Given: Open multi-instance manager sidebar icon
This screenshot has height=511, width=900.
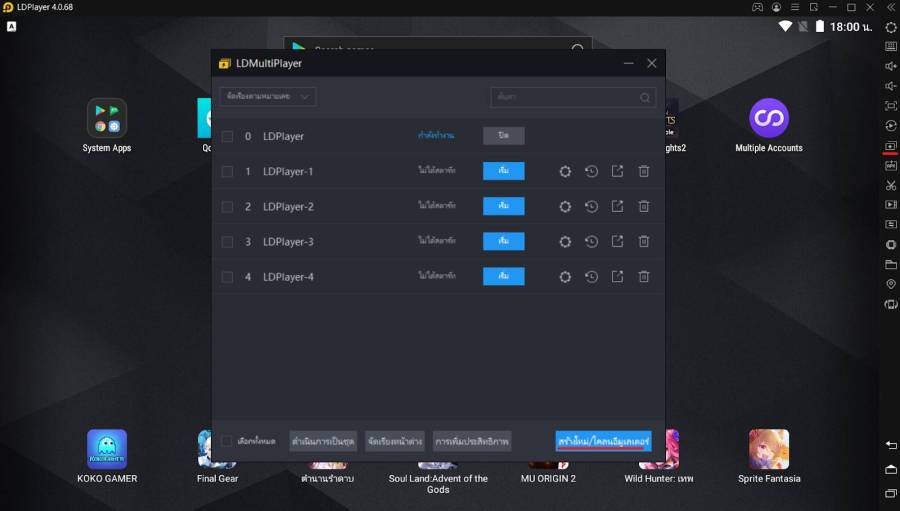Looking at the screenshot, I should pyautogui.click(x=891, y=146).
